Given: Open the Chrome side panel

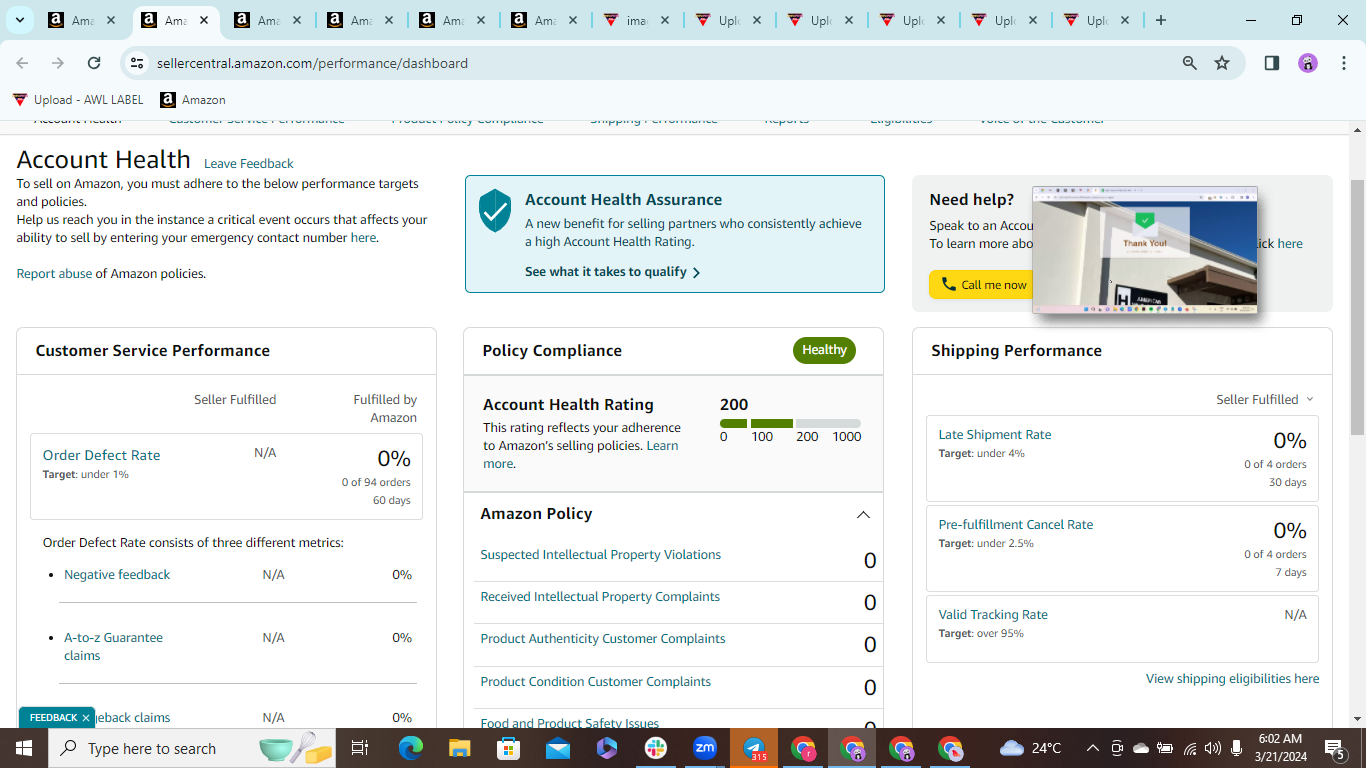Looking at the screenshot, I should [1272, 63].
